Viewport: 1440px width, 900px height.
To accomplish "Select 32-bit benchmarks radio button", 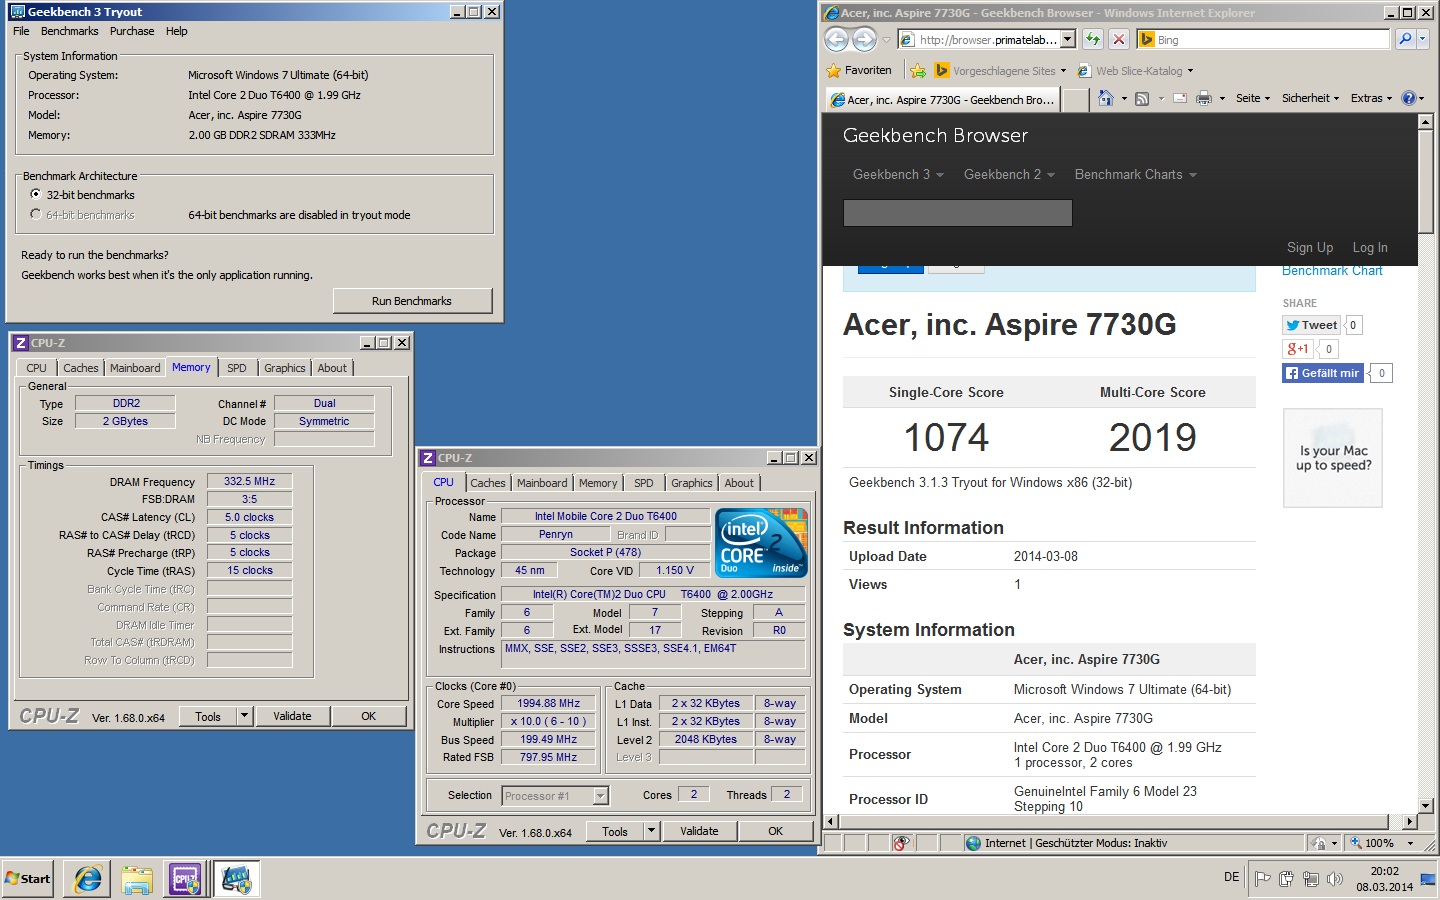I will (x=36, y=195).
